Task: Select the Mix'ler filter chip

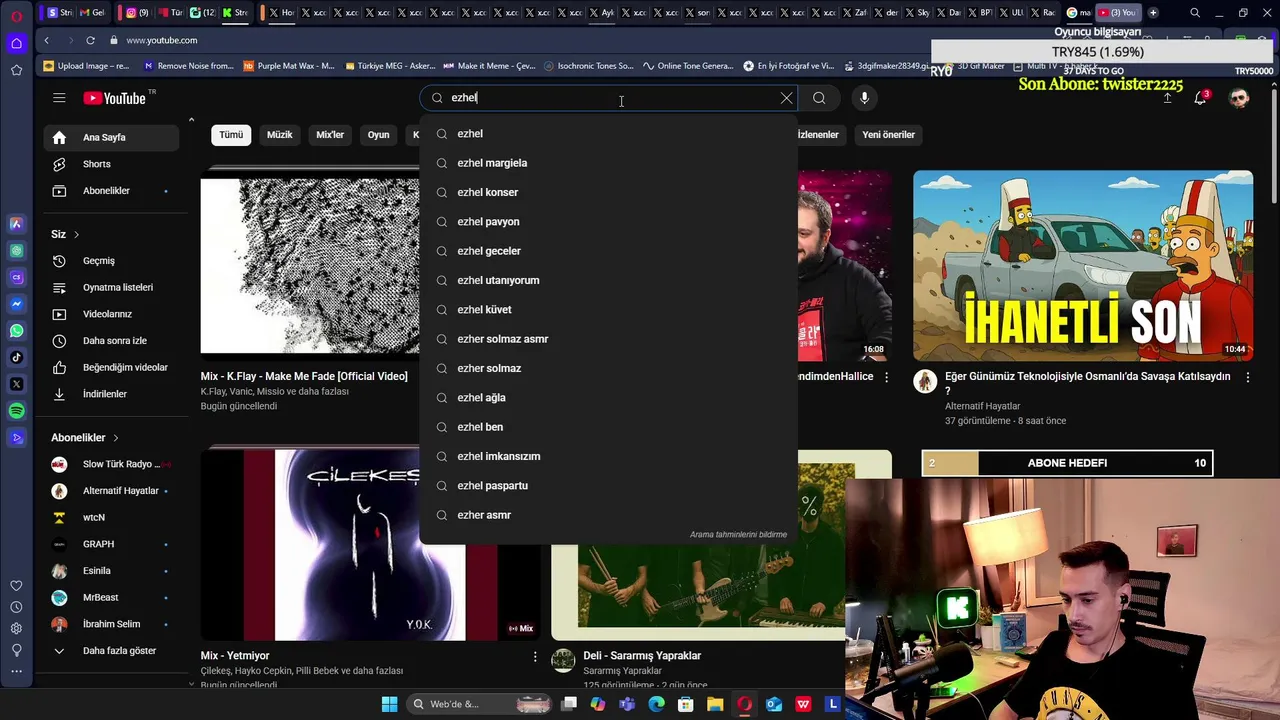Action: point(330,135)
